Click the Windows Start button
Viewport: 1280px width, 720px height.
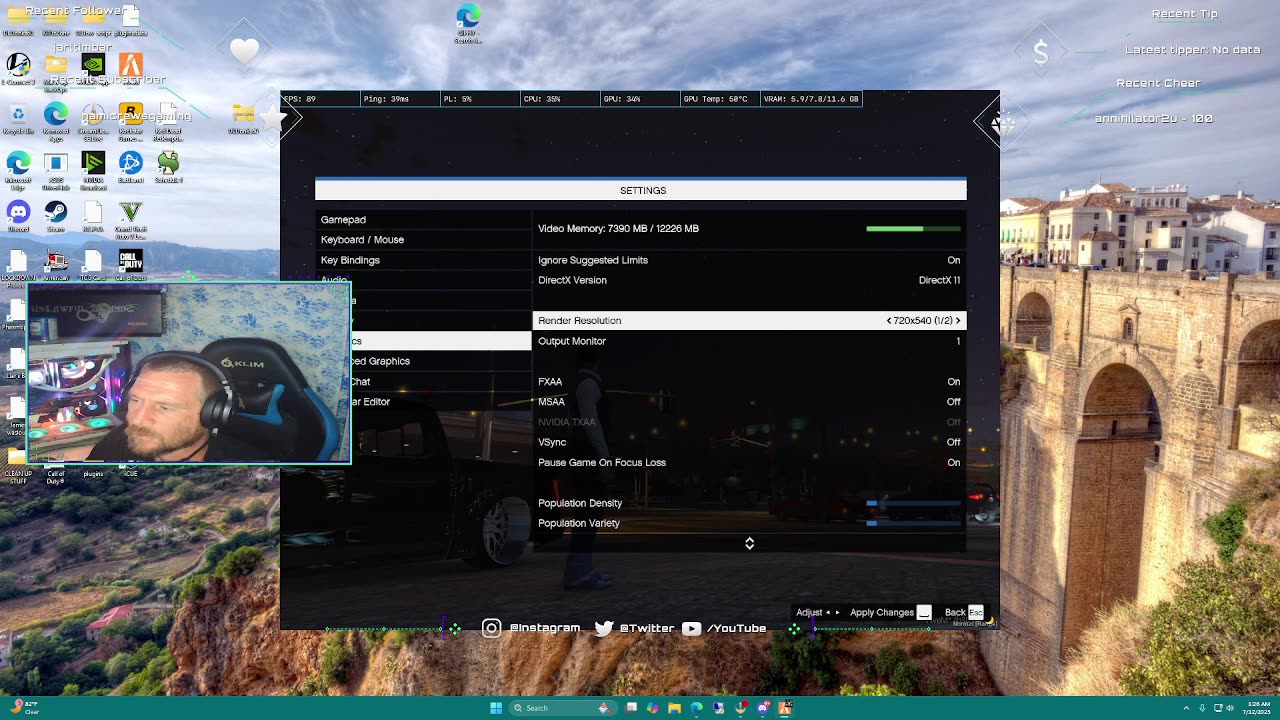(x=496, y=708)
